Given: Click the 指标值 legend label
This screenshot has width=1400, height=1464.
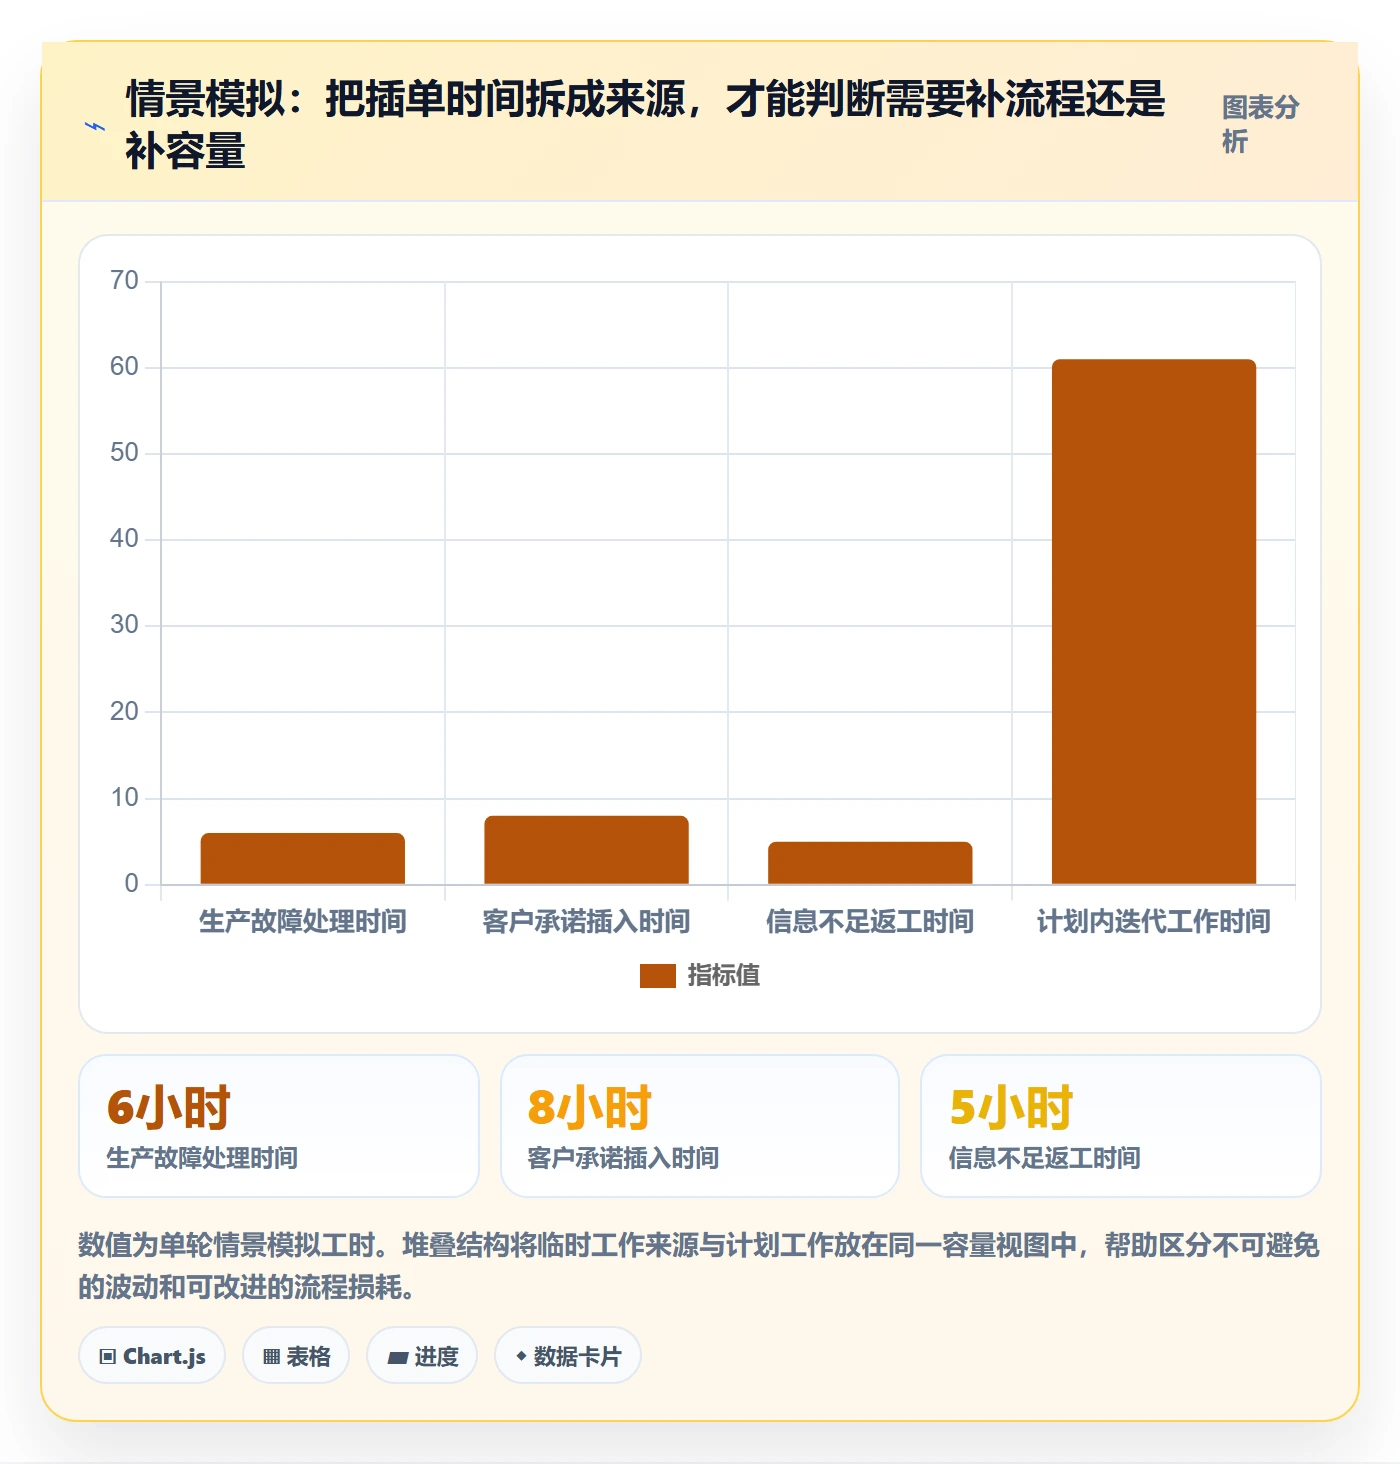Looking at the screenshot, I should click(724, 976).
